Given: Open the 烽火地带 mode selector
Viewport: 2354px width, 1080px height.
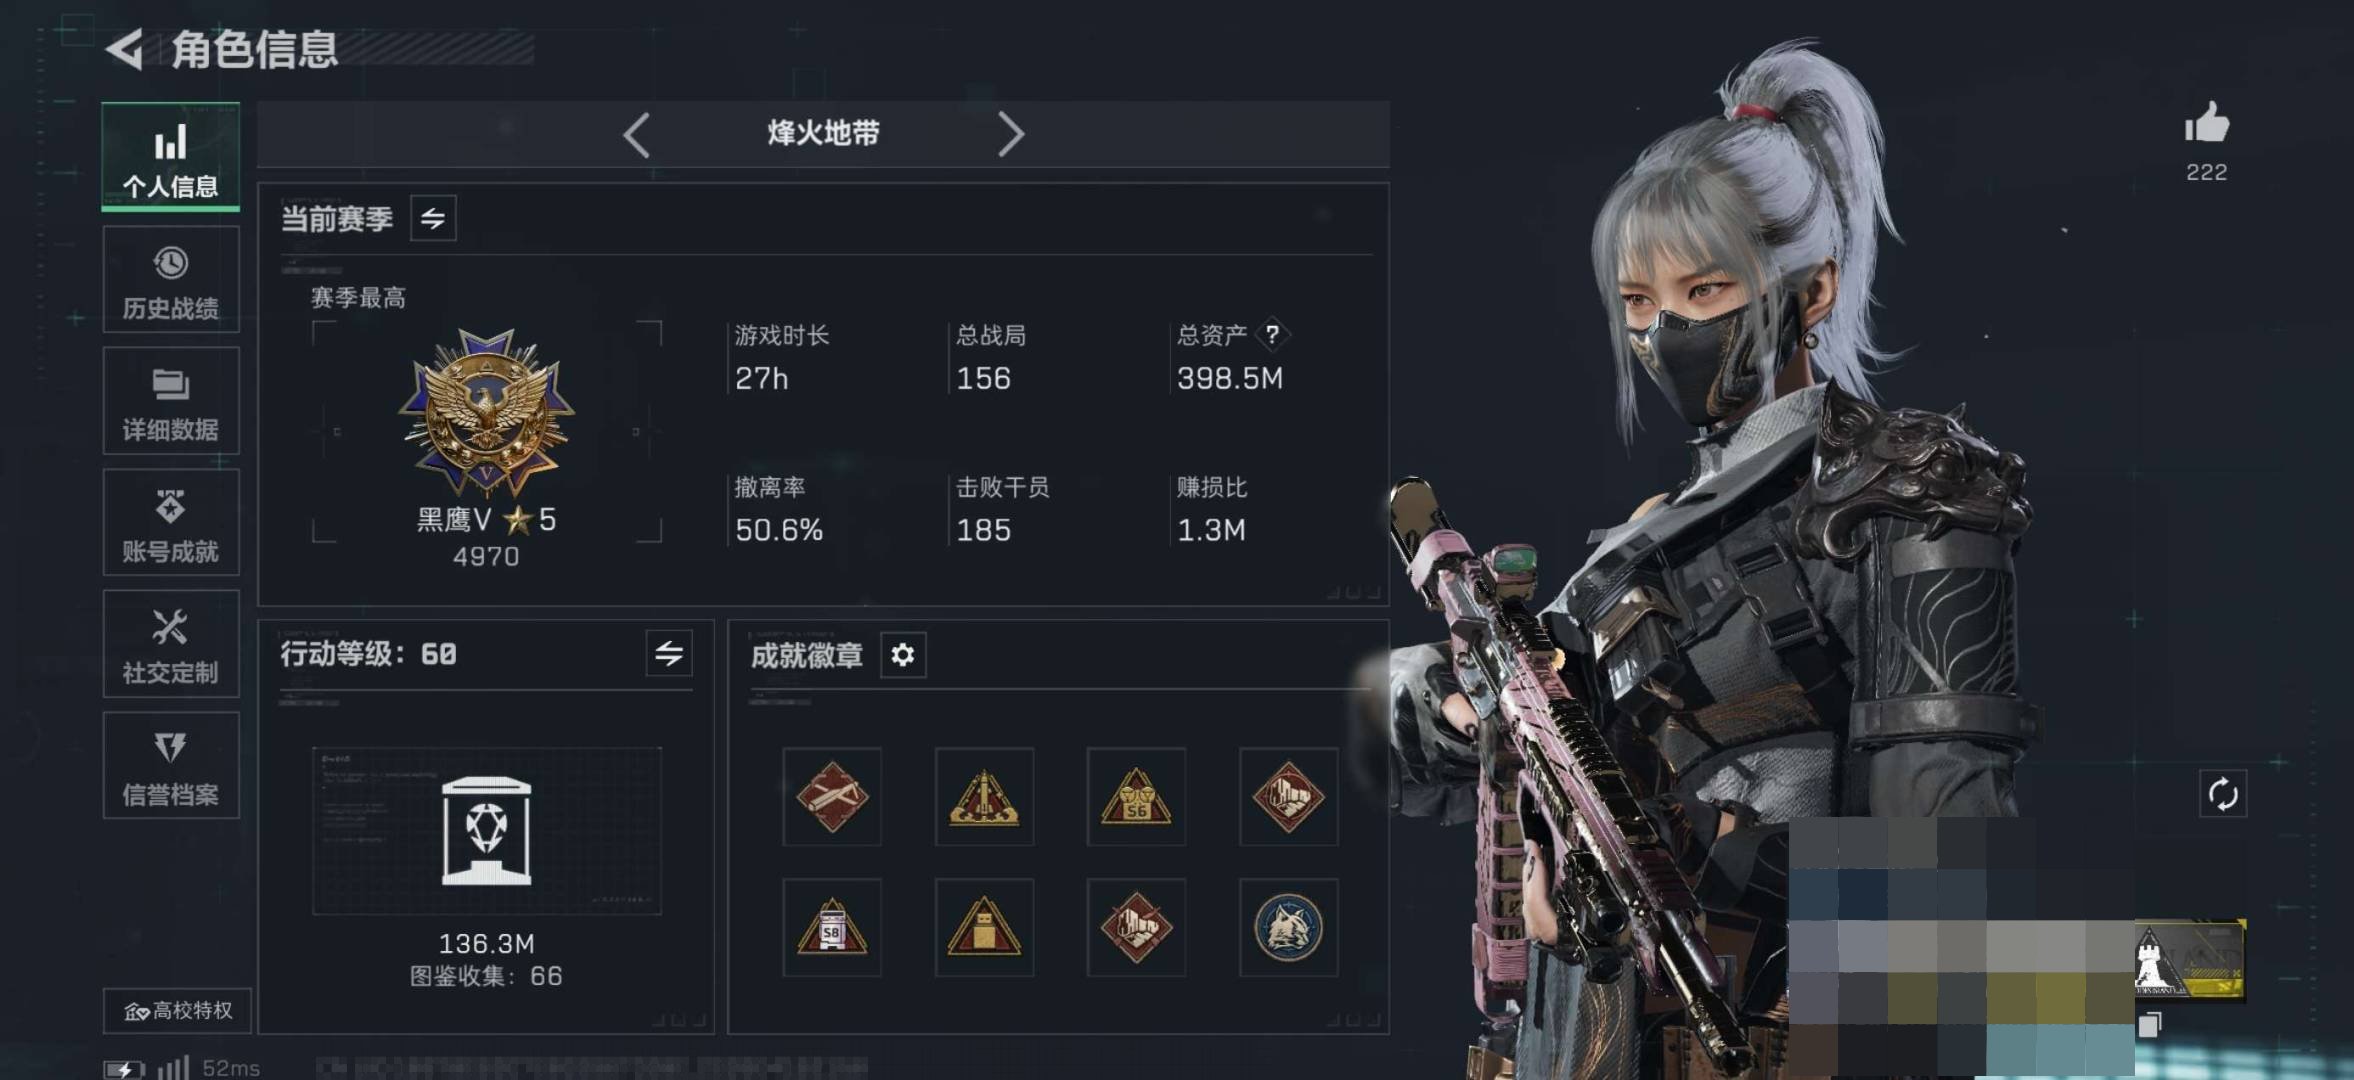Looking at the screenshot, I should pos(823,133).
